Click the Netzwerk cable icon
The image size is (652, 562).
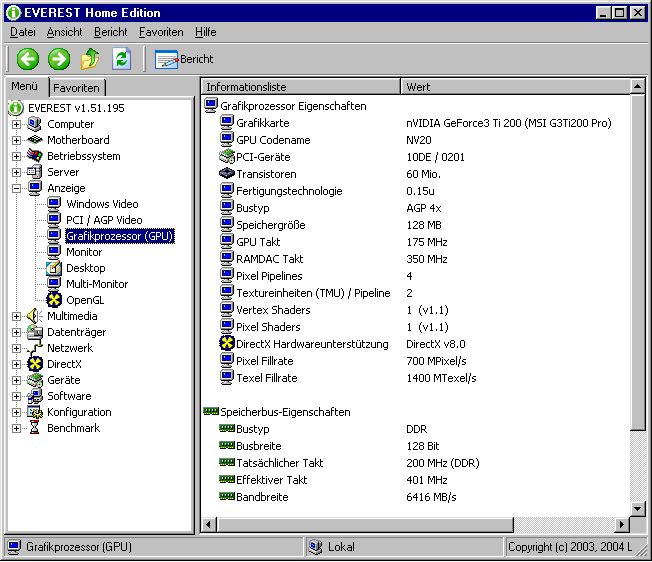click(x=35, y=348)
